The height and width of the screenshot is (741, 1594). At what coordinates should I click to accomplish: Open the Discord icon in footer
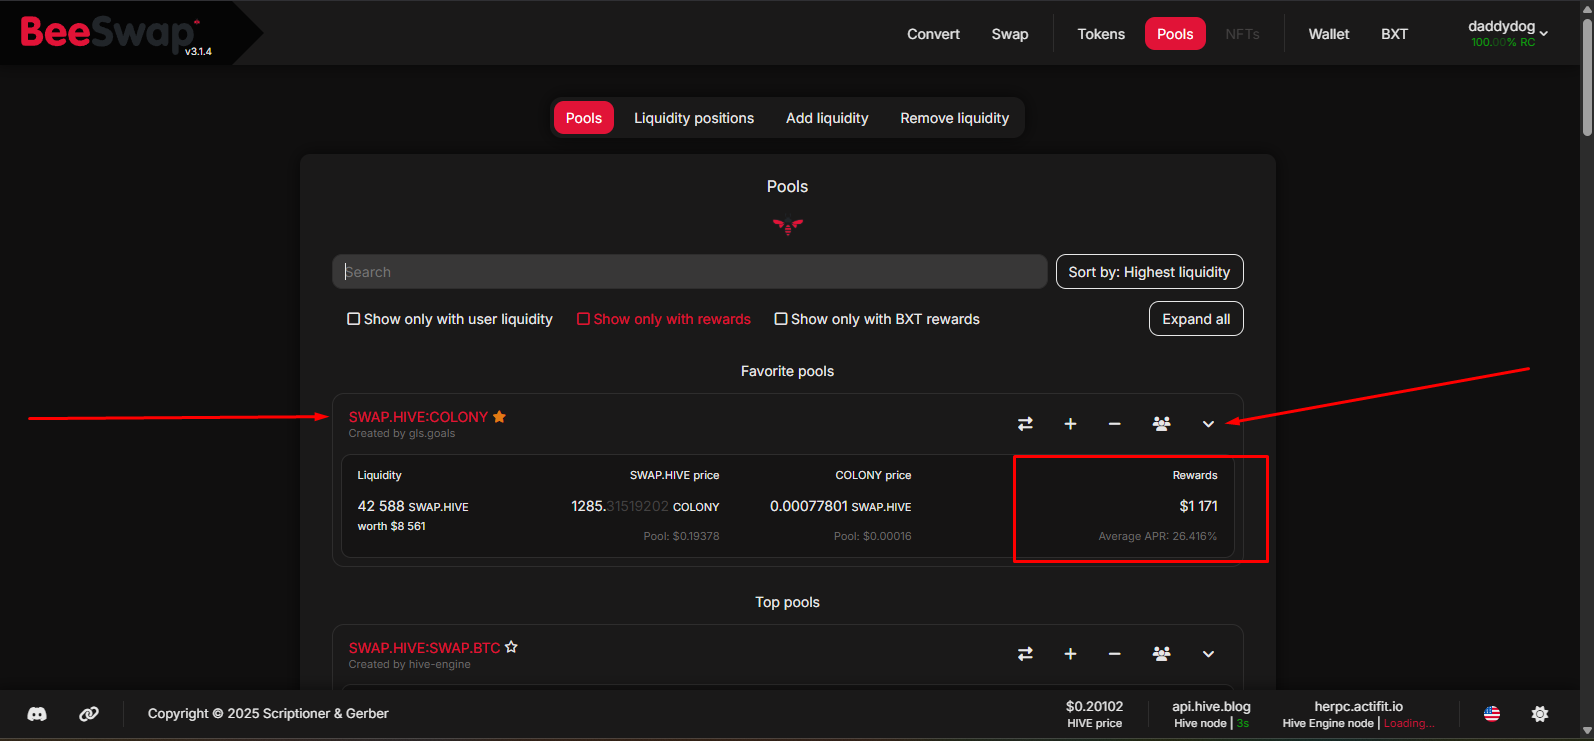tap(37, 714)
